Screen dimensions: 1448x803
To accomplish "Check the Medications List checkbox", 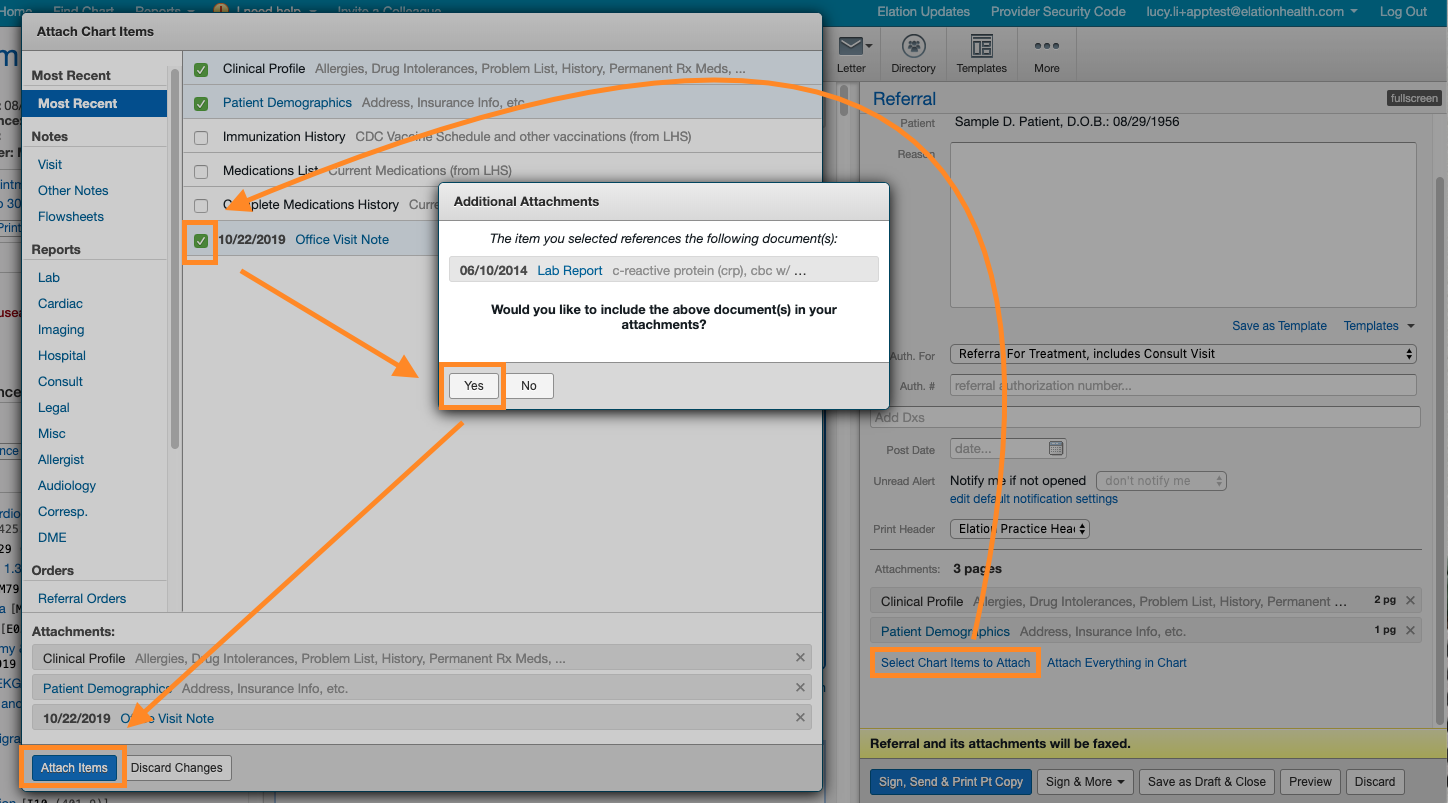I will click(x=201, y=171).
